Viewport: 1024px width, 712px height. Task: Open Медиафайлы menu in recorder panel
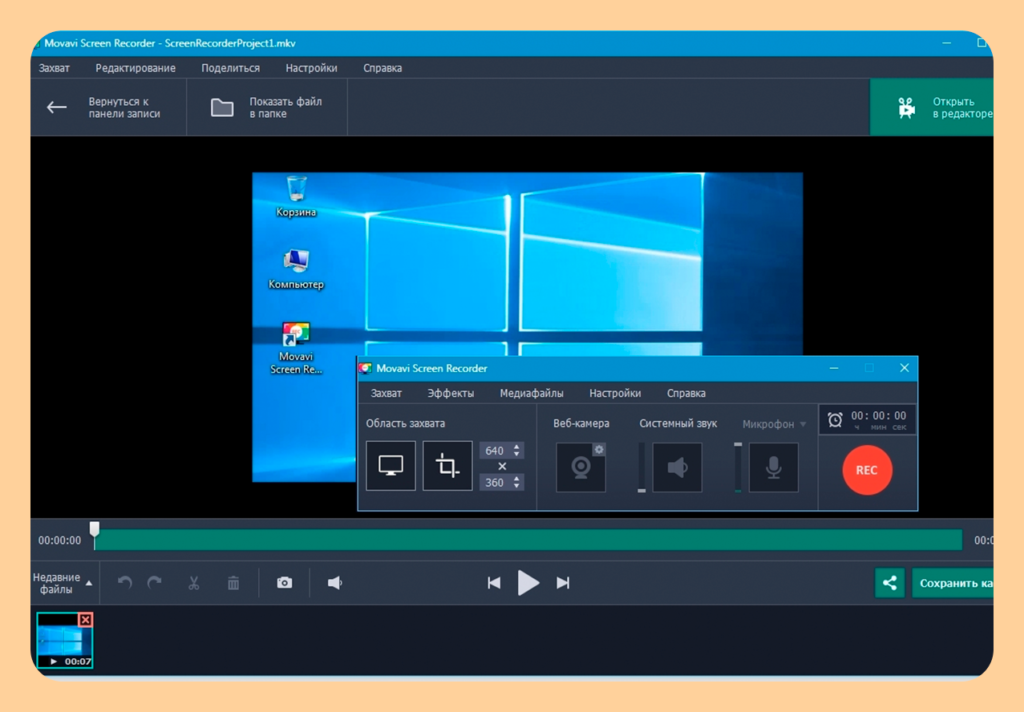click(532, 393)
